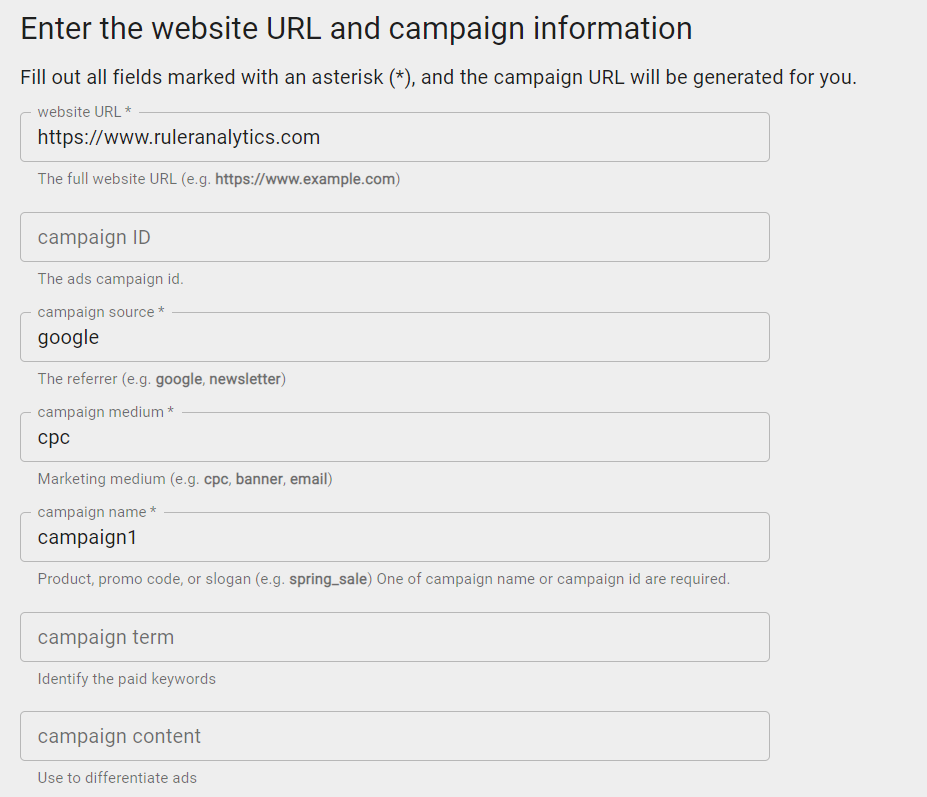Focus the empty campaign term field
The image size is (927, 797).
394,637
